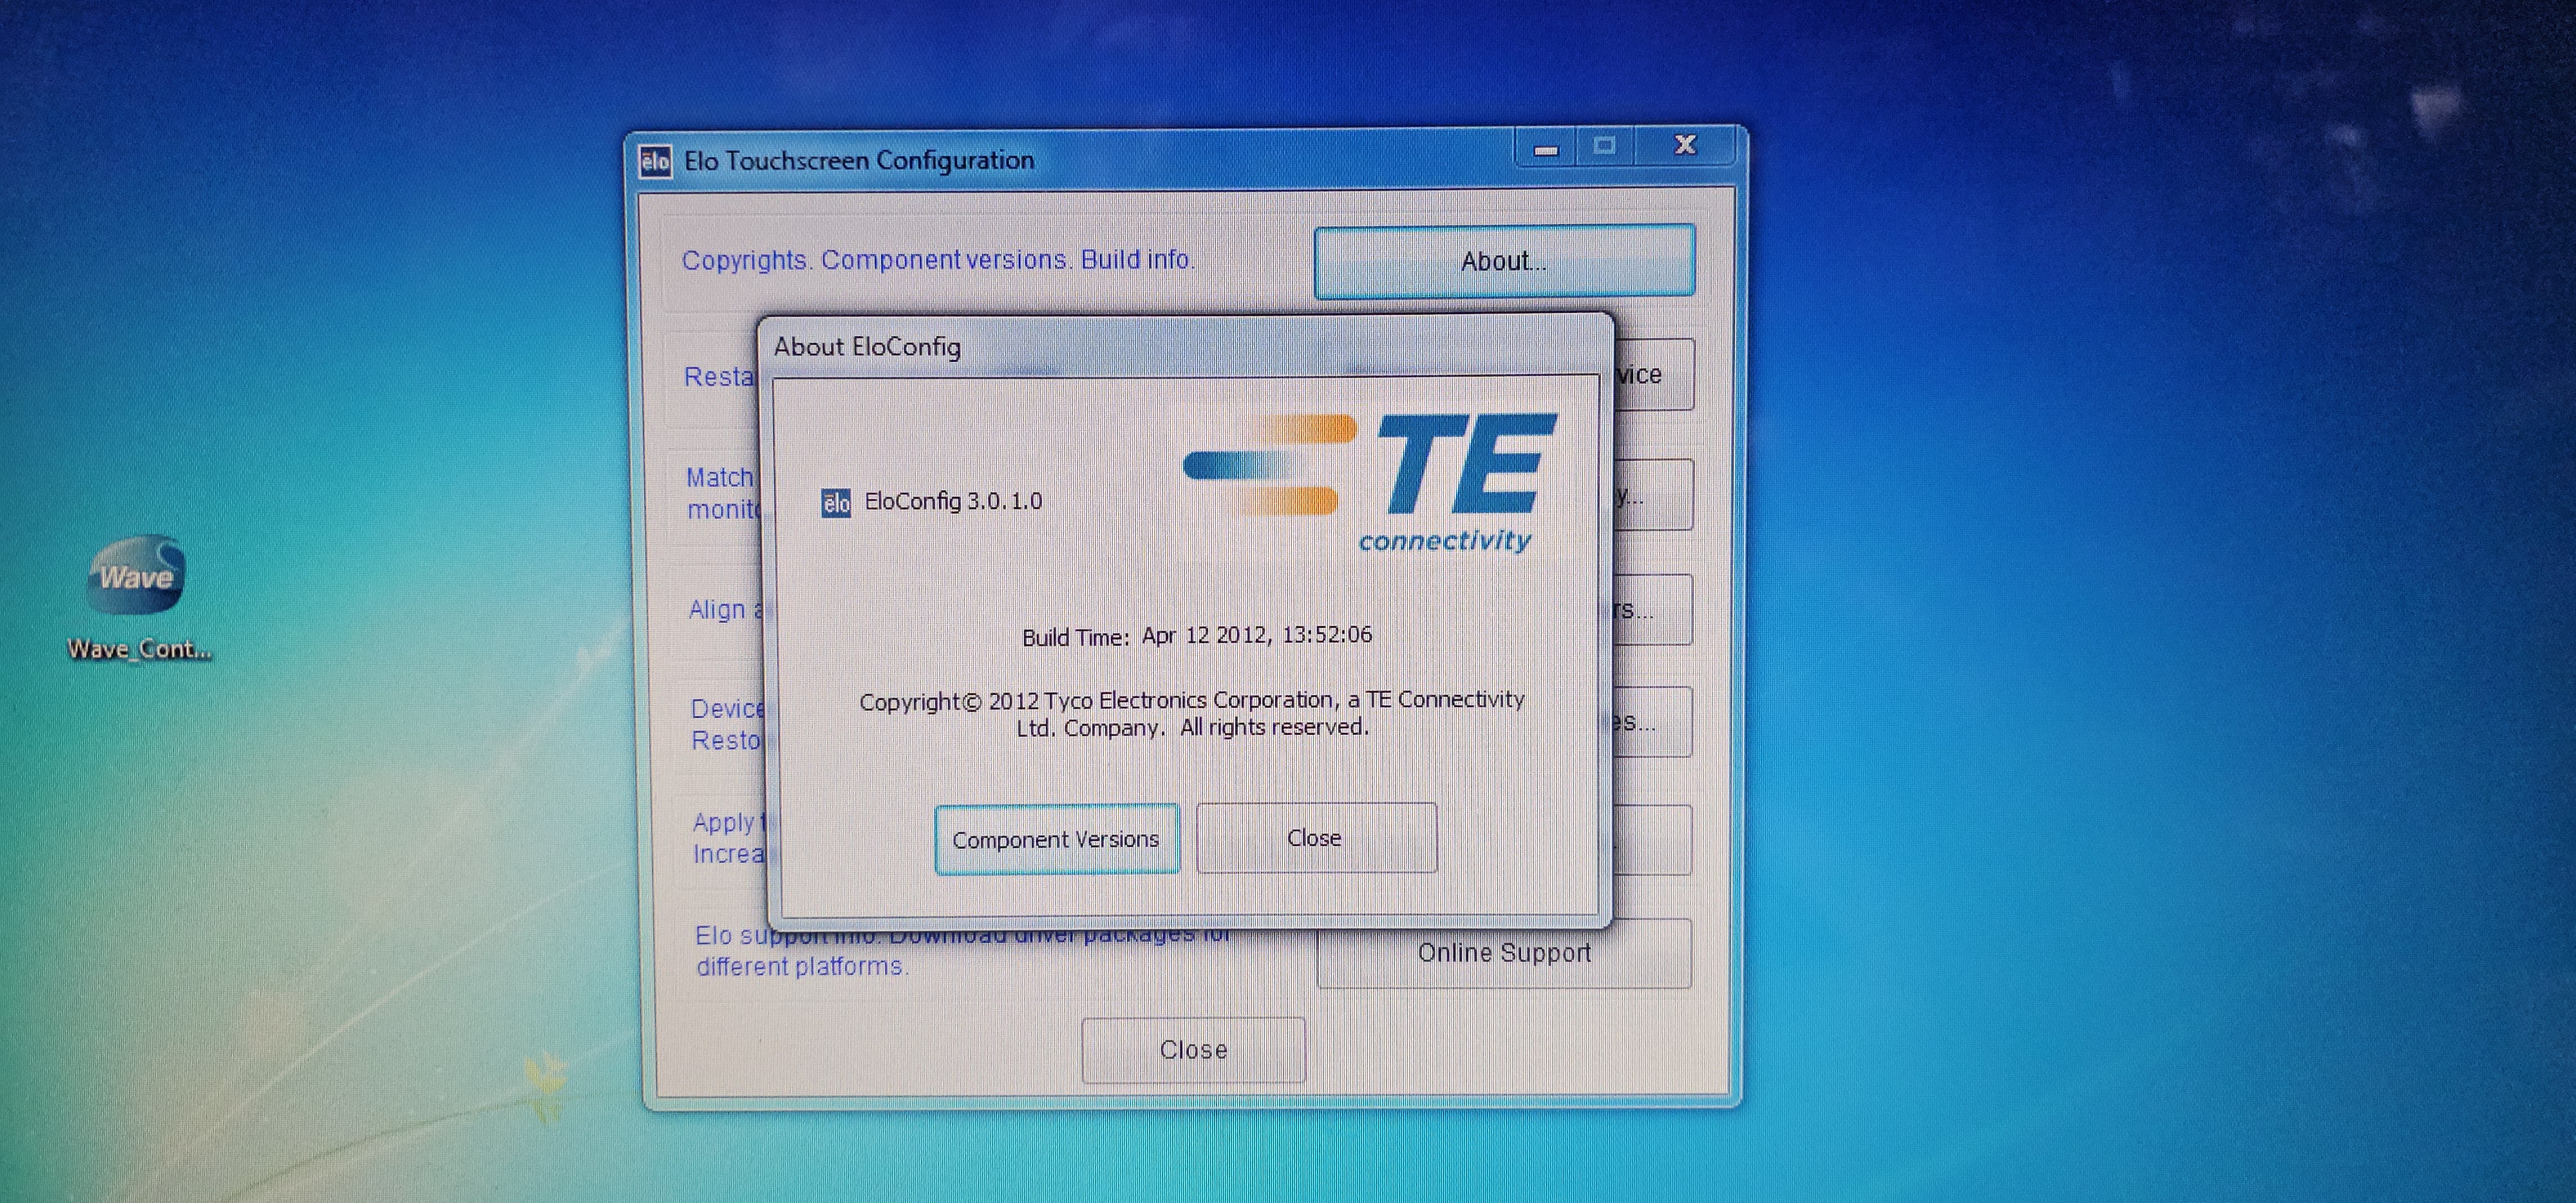This screenshot has width=2576, height=1203.
Task: Click the 'About EloConfig' dialog title
Action: click(x=867, y=347)
